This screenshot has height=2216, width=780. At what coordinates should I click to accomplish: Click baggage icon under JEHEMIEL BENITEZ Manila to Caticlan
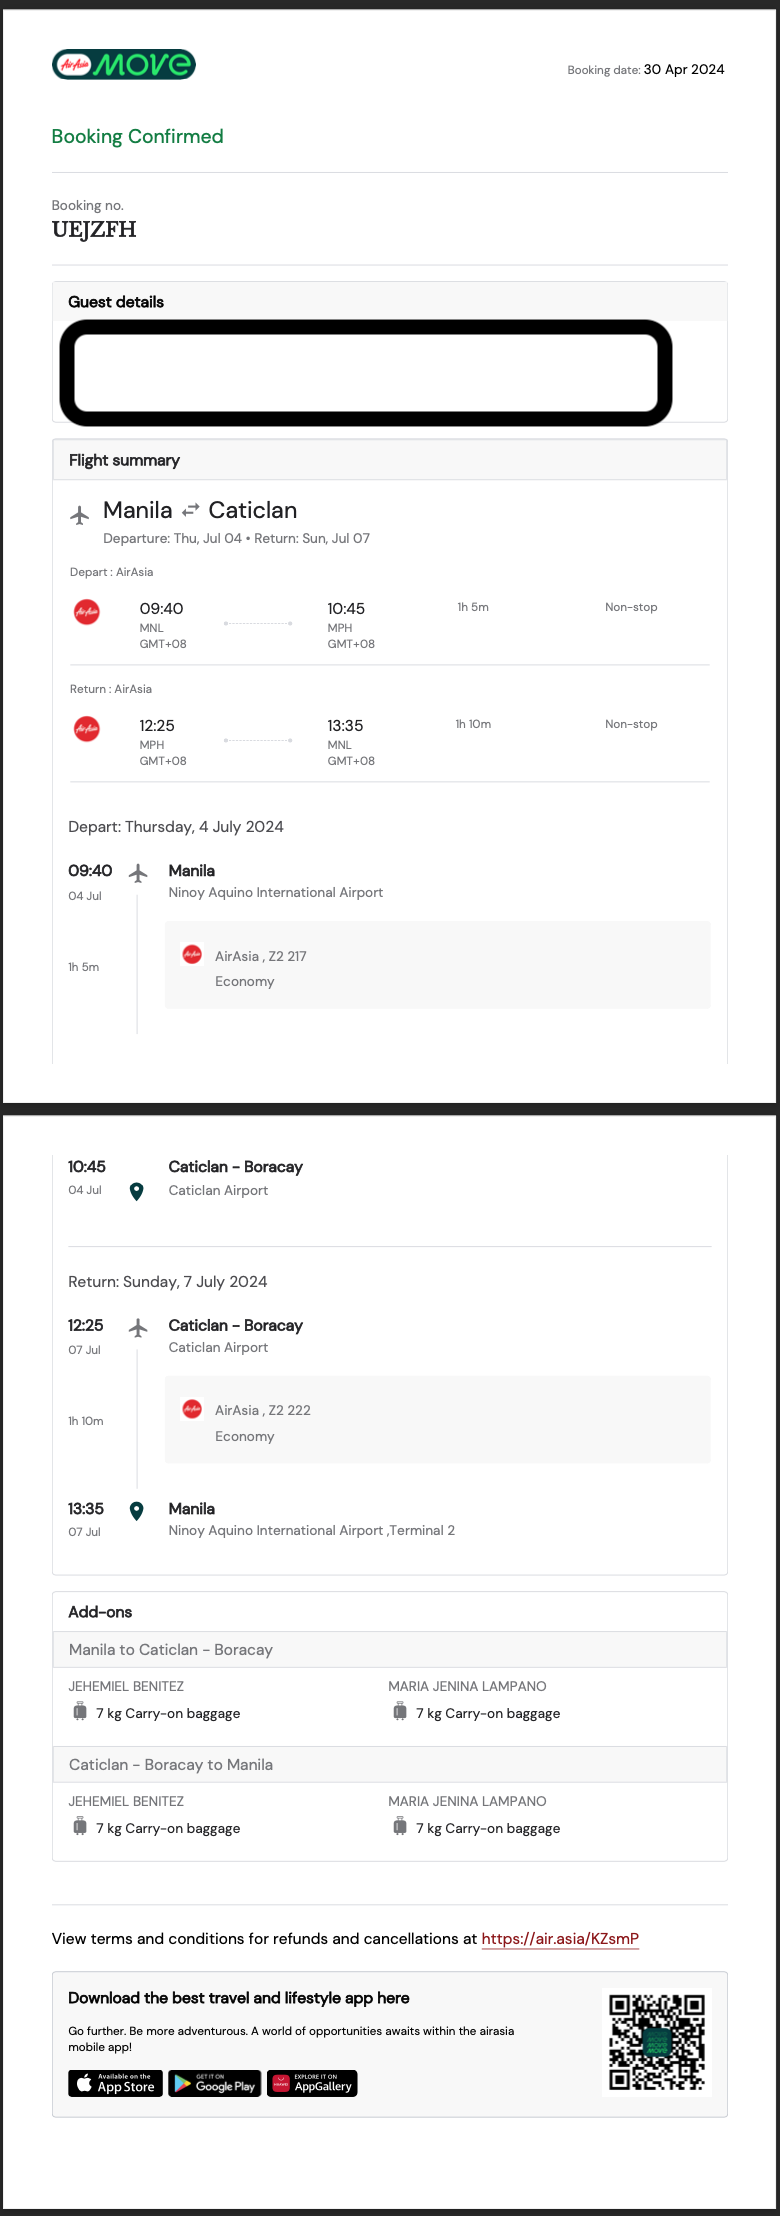pos(80,1712)
